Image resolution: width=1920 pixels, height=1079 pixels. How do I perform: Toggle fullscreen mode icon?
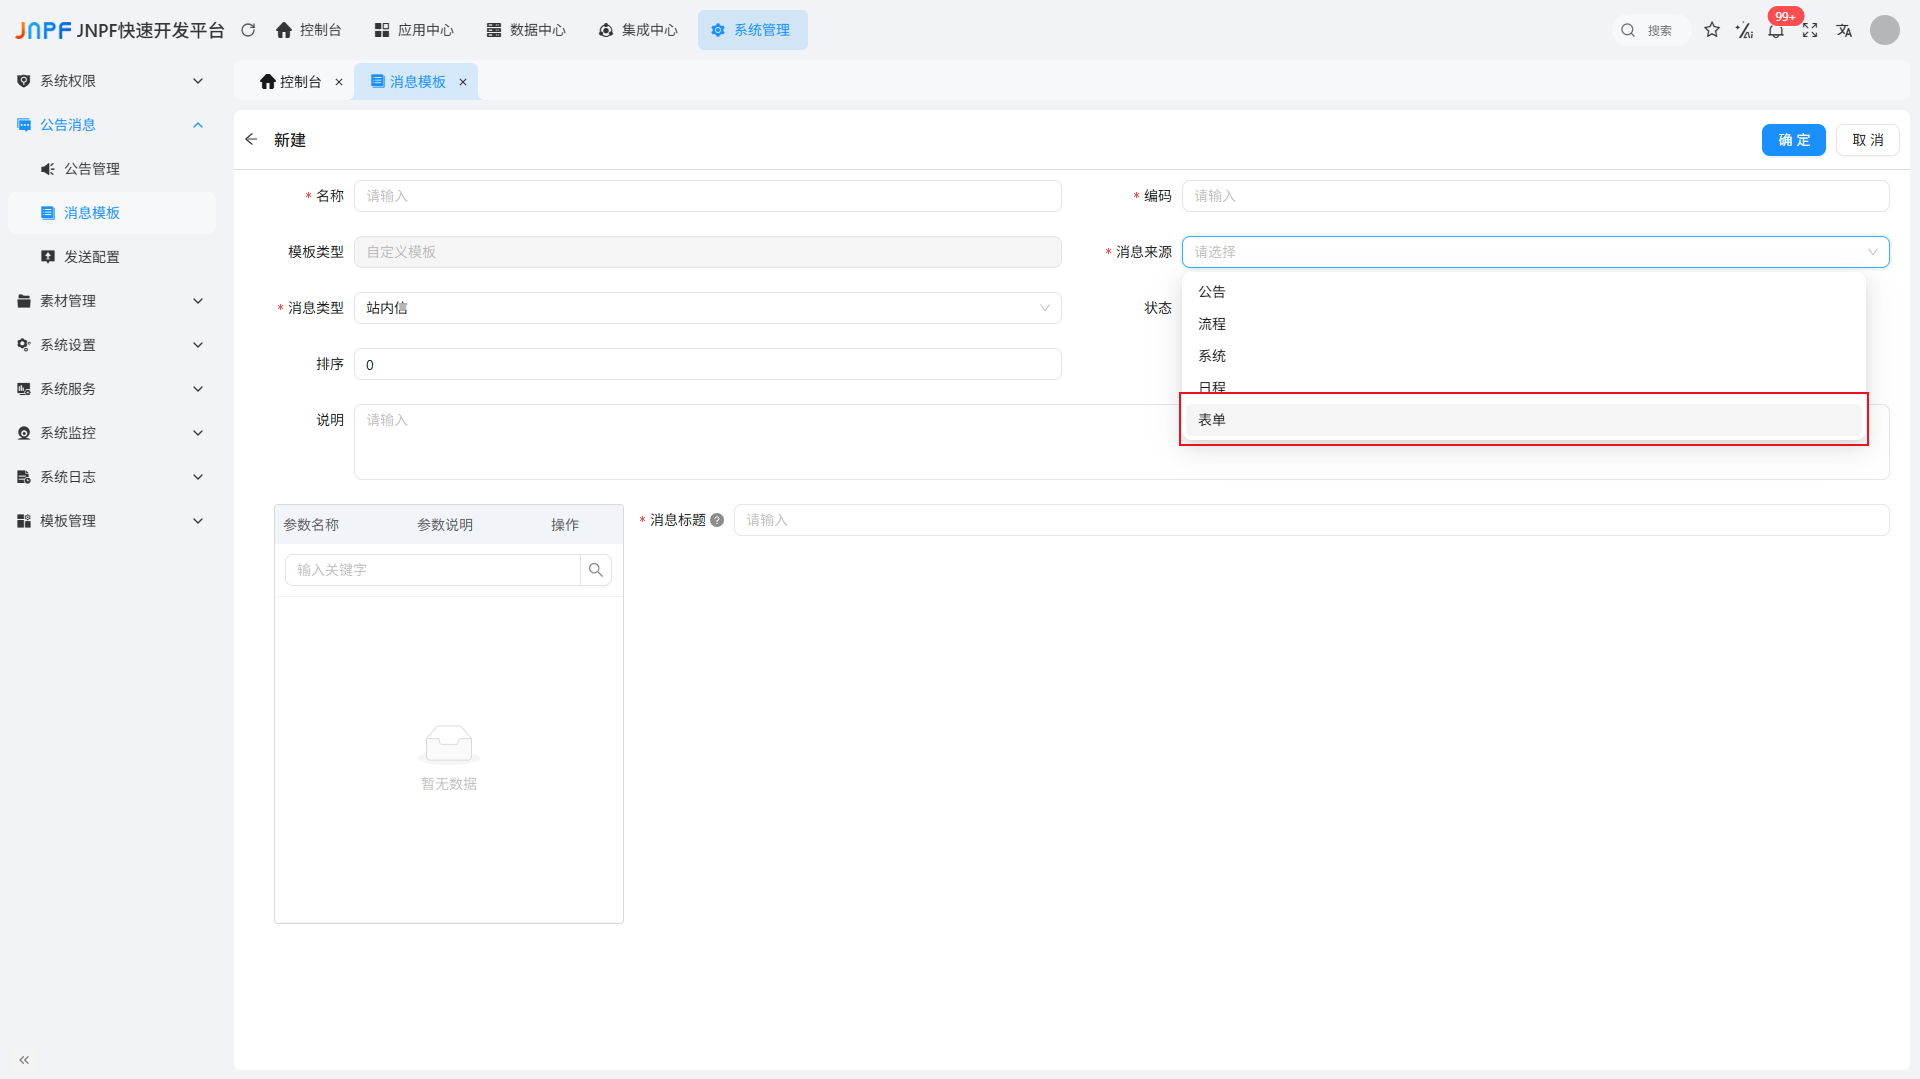click(x=1810, y=30)
